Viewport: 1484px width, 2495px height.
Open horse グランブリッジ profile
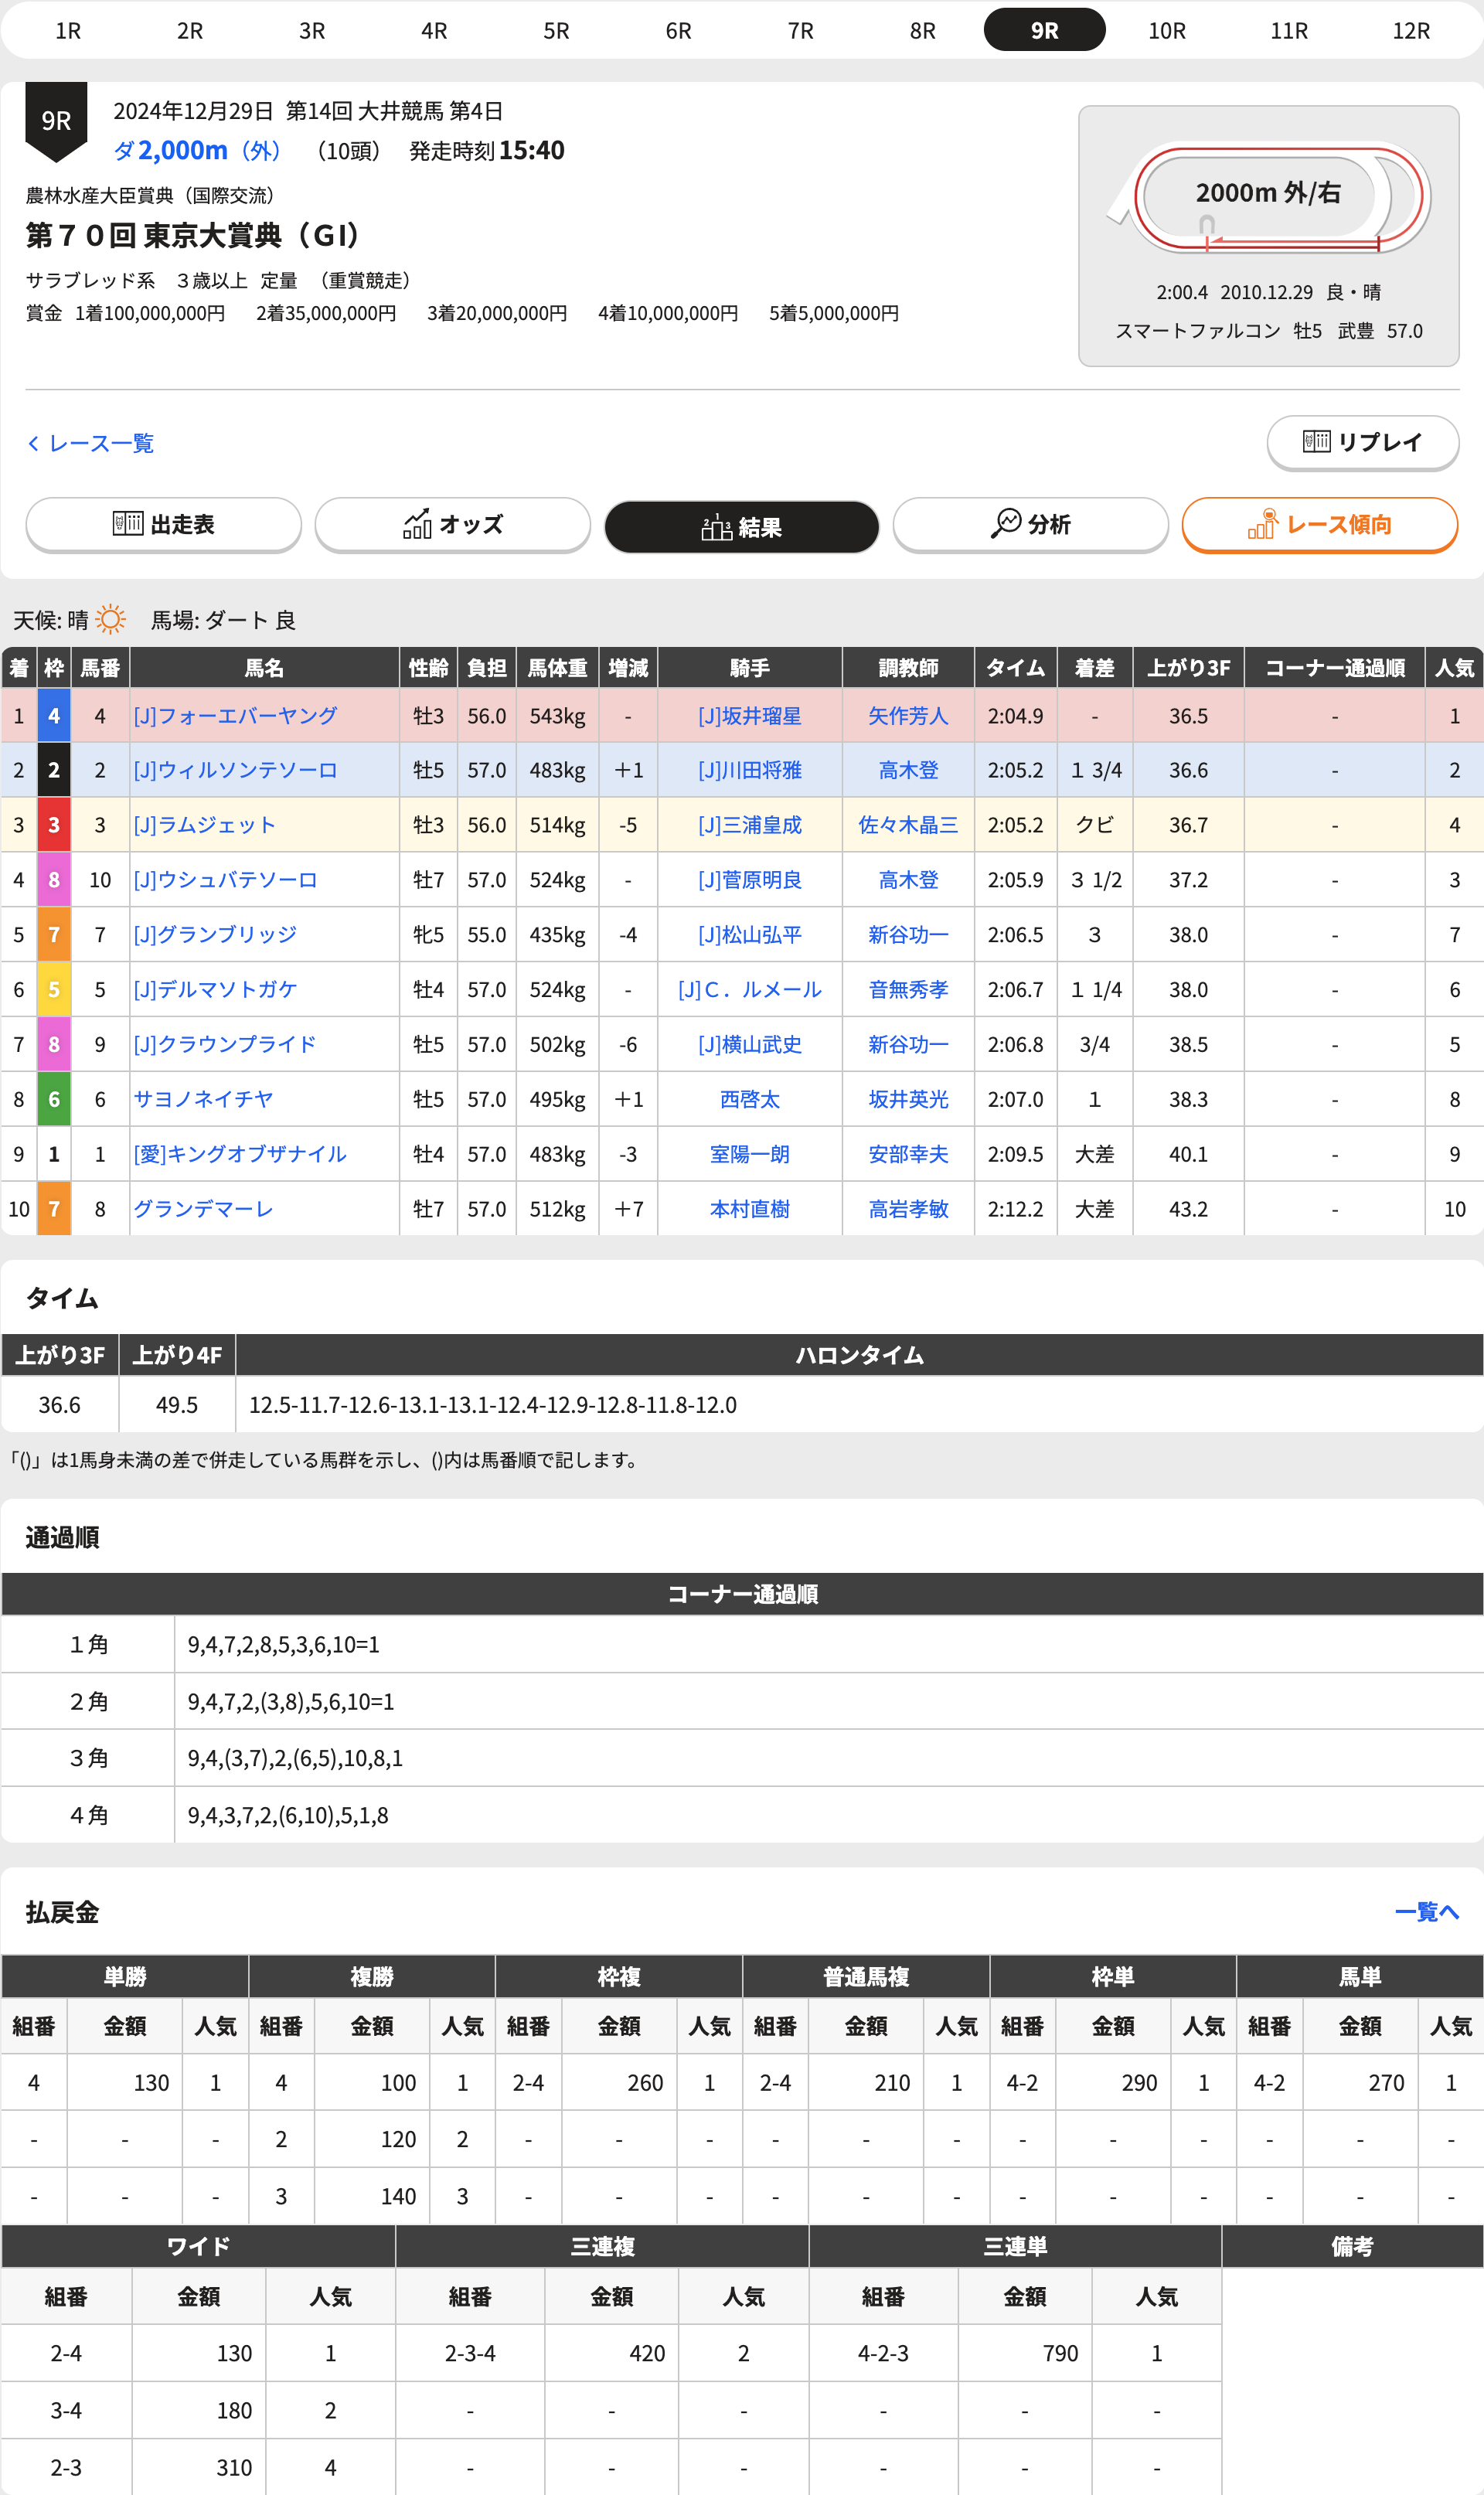(x=215, y=934)
